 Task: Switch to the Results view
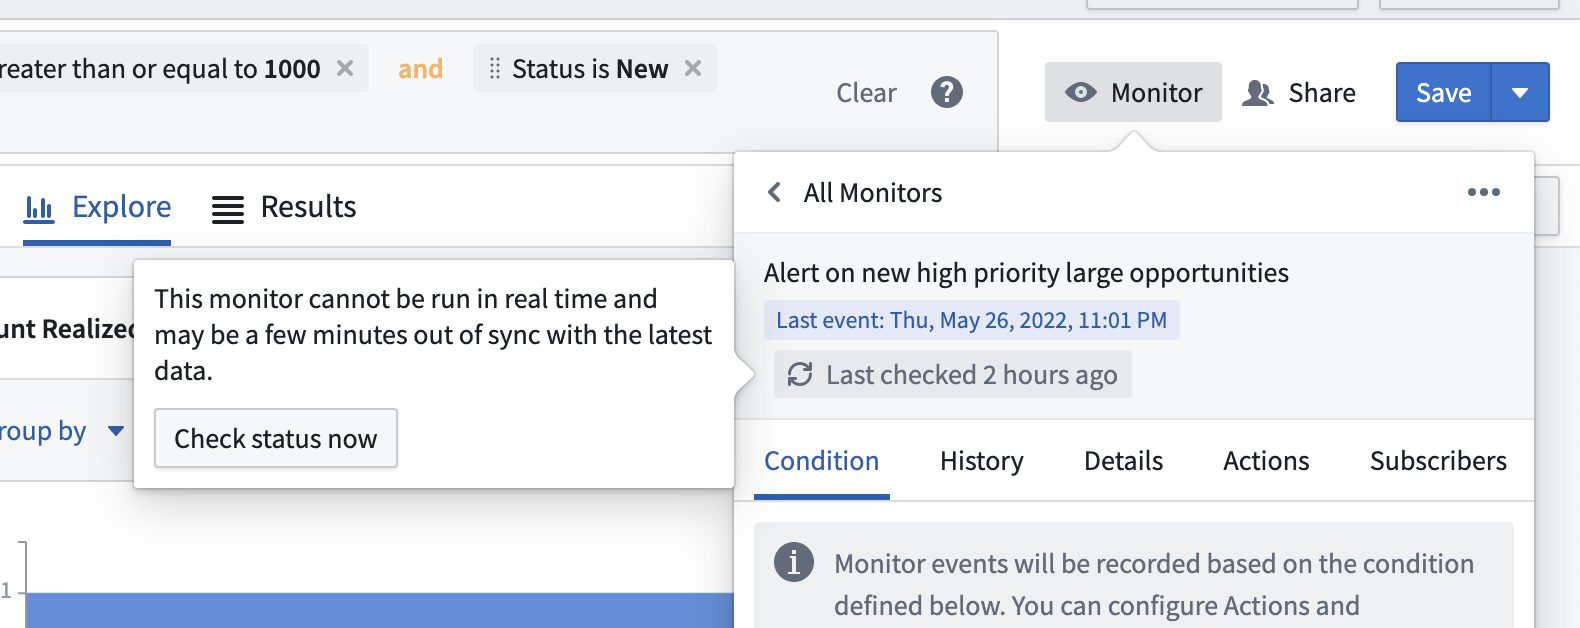[x=284, y=207]
